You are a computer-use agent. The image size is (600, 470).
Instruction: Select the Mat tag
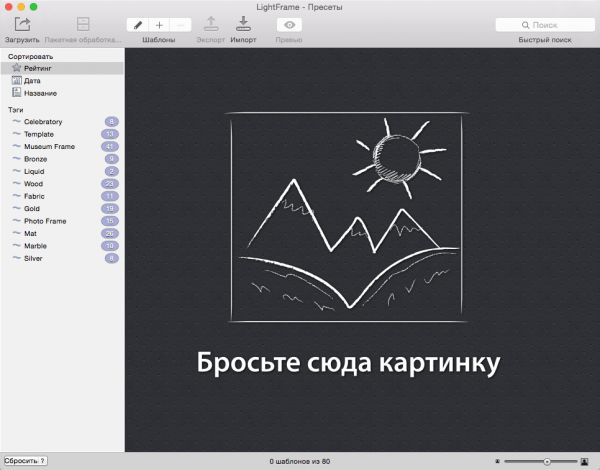pos(62,233)
